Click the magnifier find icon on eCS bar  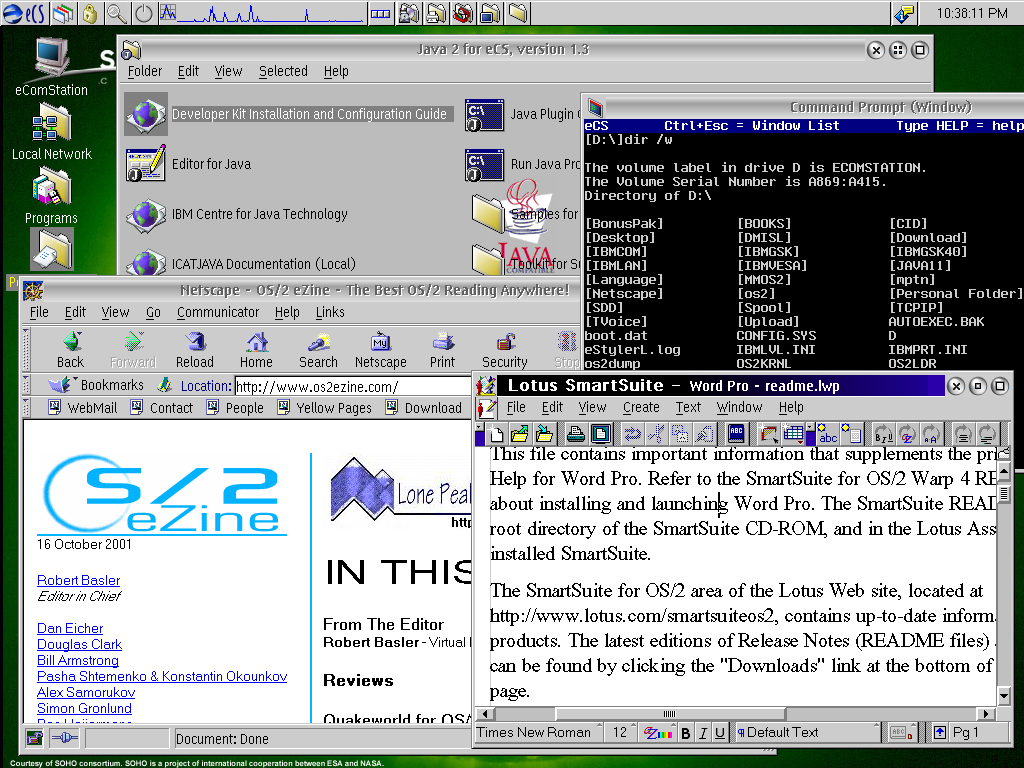click(116, 13)
